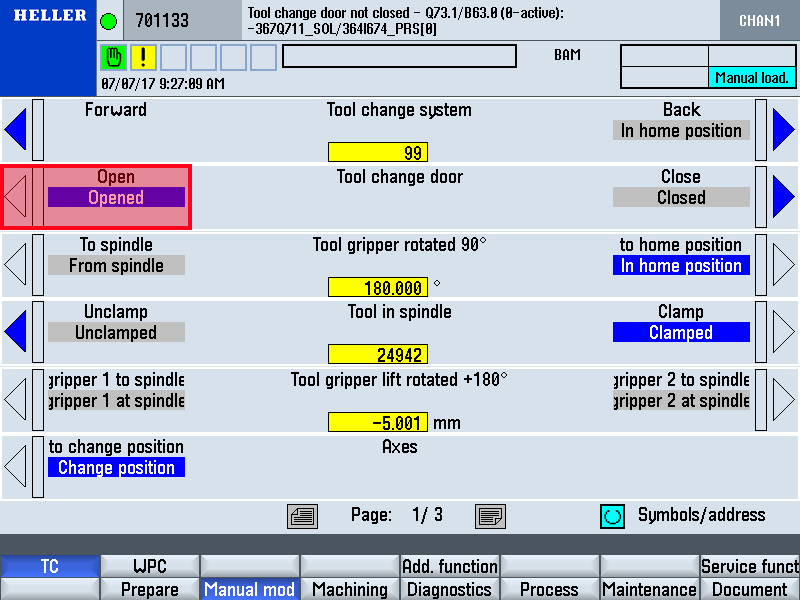Viewport: 800px width, 600px height.
Task: Open the Service functions softkey
Action: point(749,566)
